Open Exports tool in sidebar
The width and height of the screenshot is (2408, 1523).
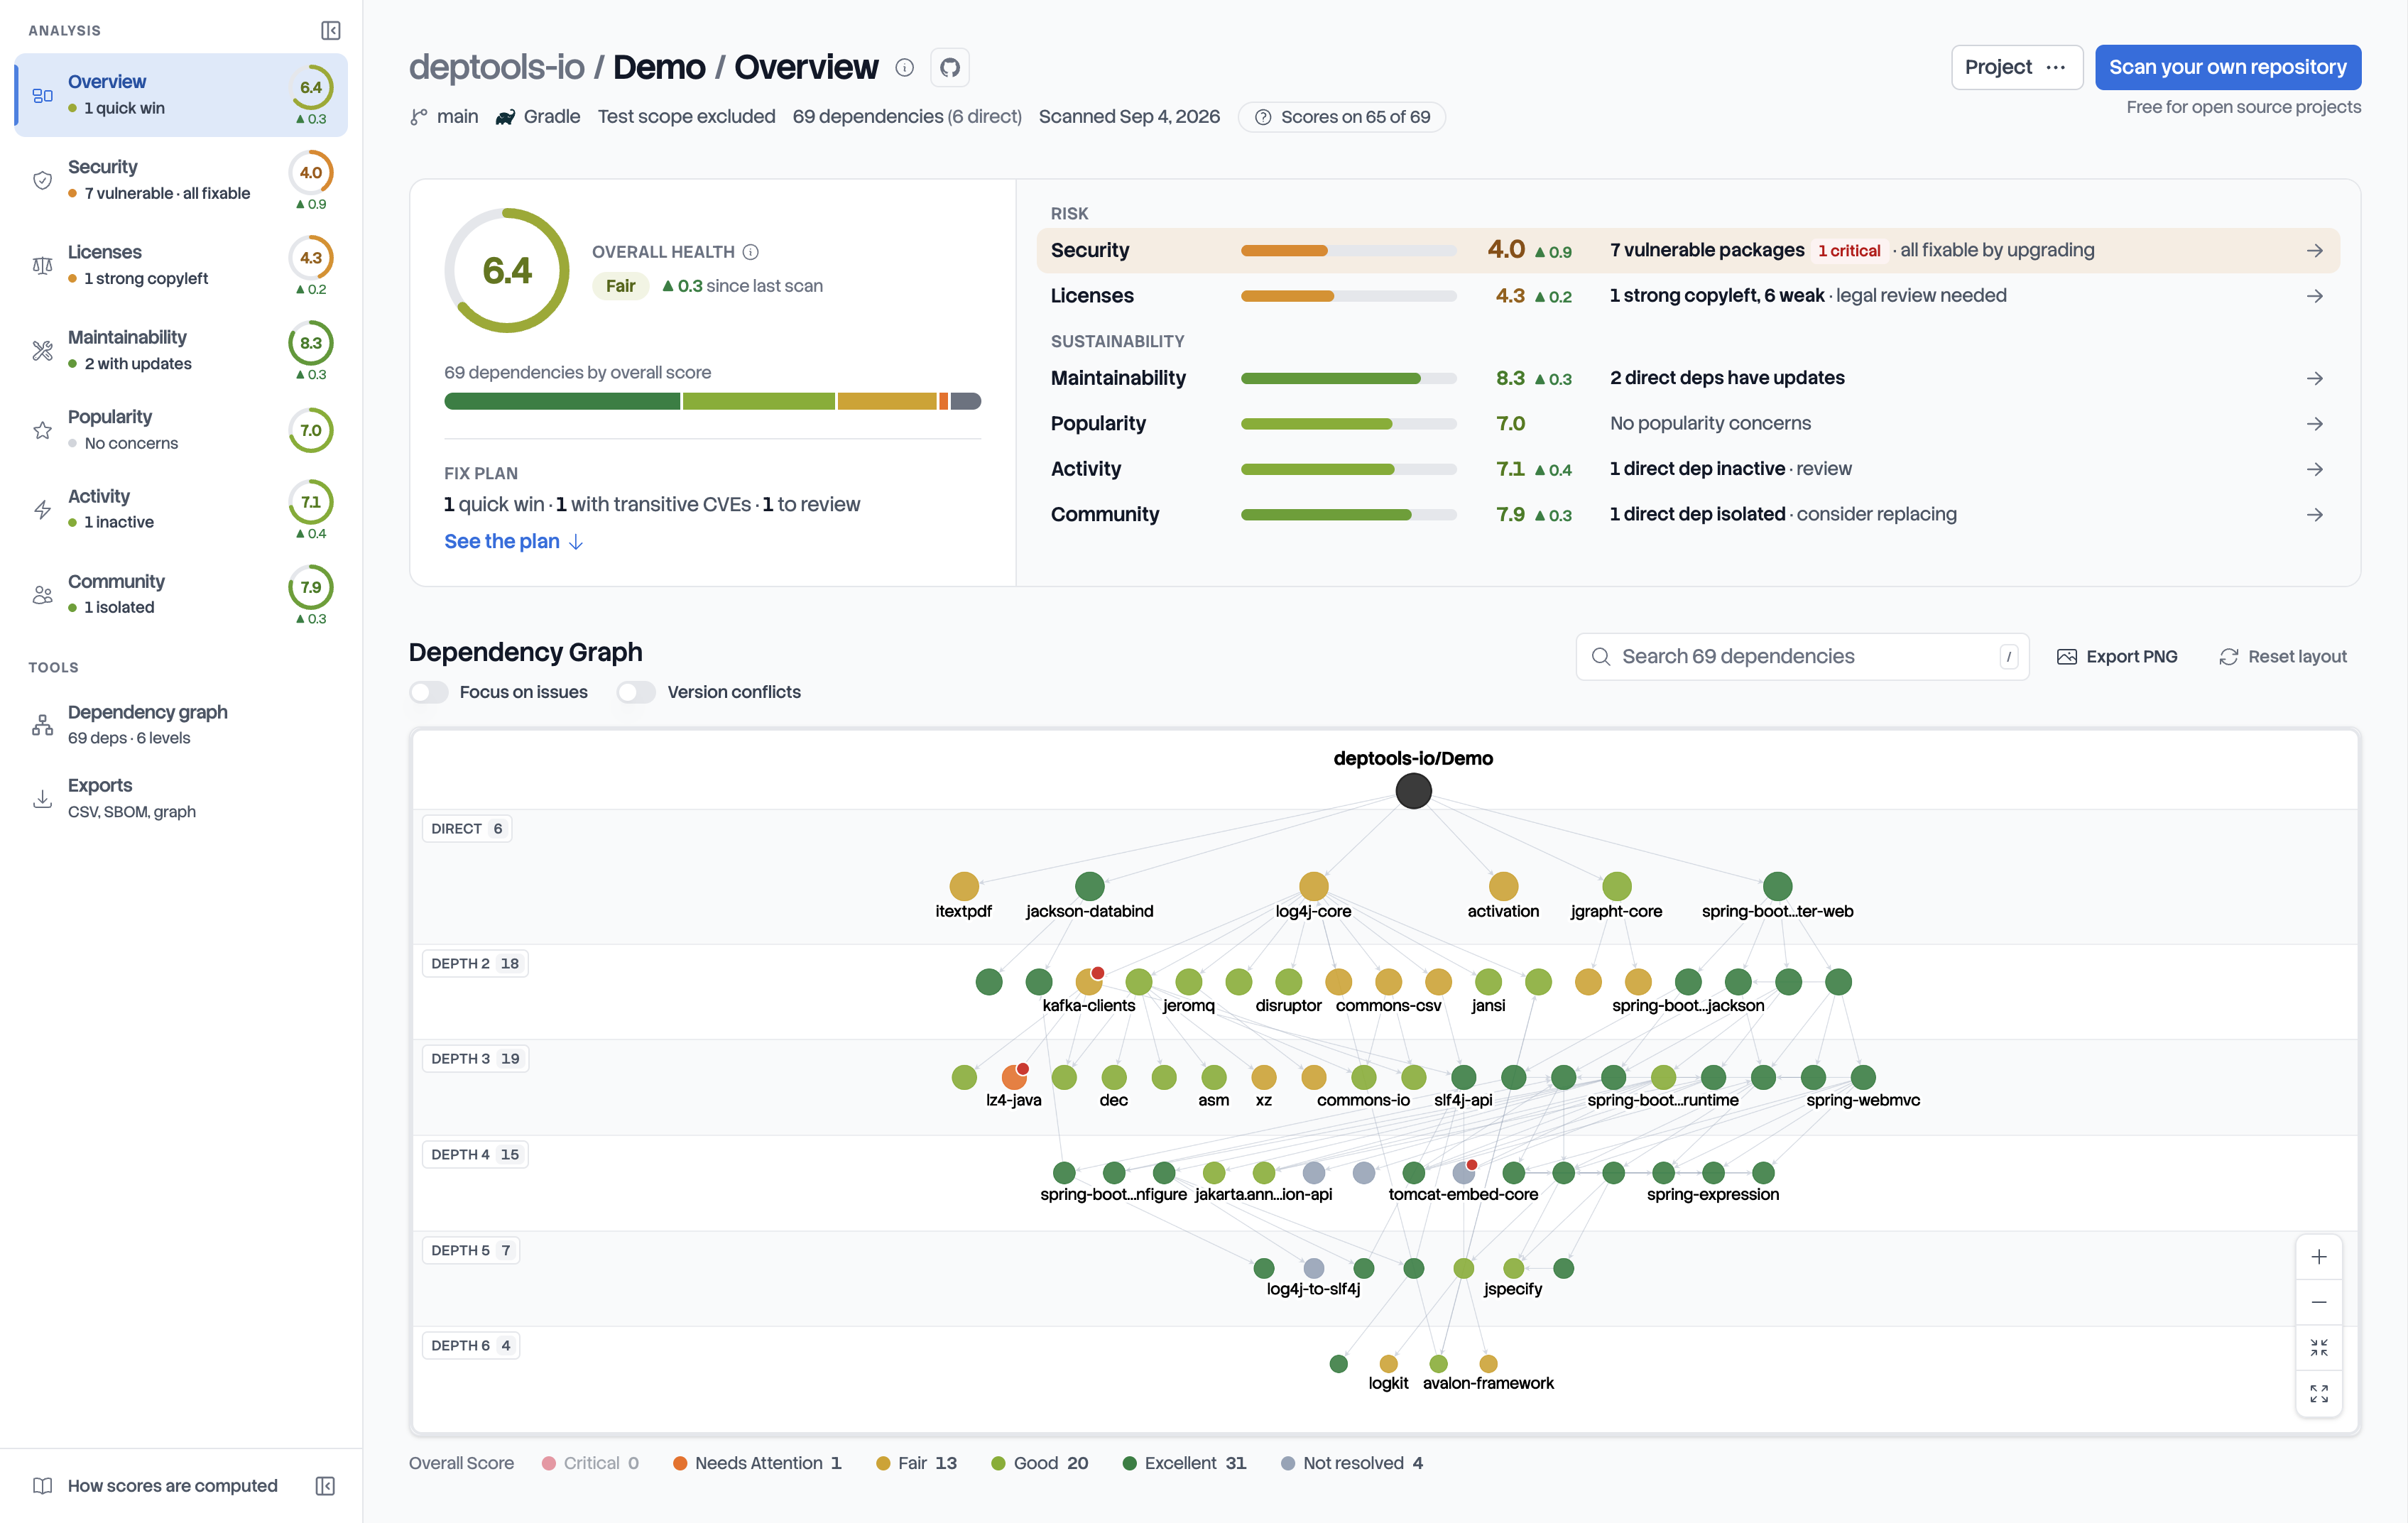pyautogui.click(x=181, y=798)
